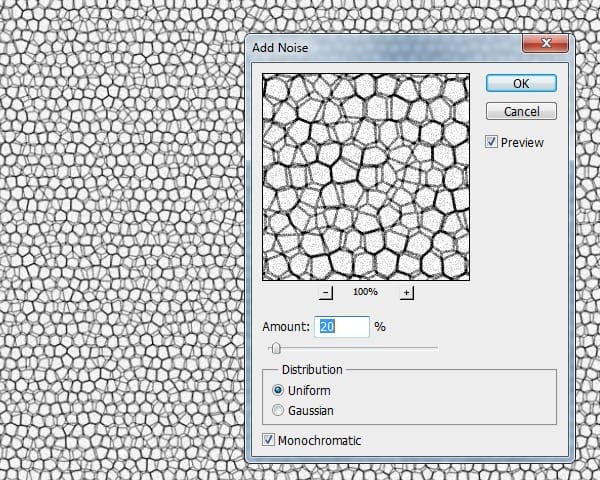Select the Gaussian distribution option
This screenshot has height=480, width=600.
(x=278, y=410)
